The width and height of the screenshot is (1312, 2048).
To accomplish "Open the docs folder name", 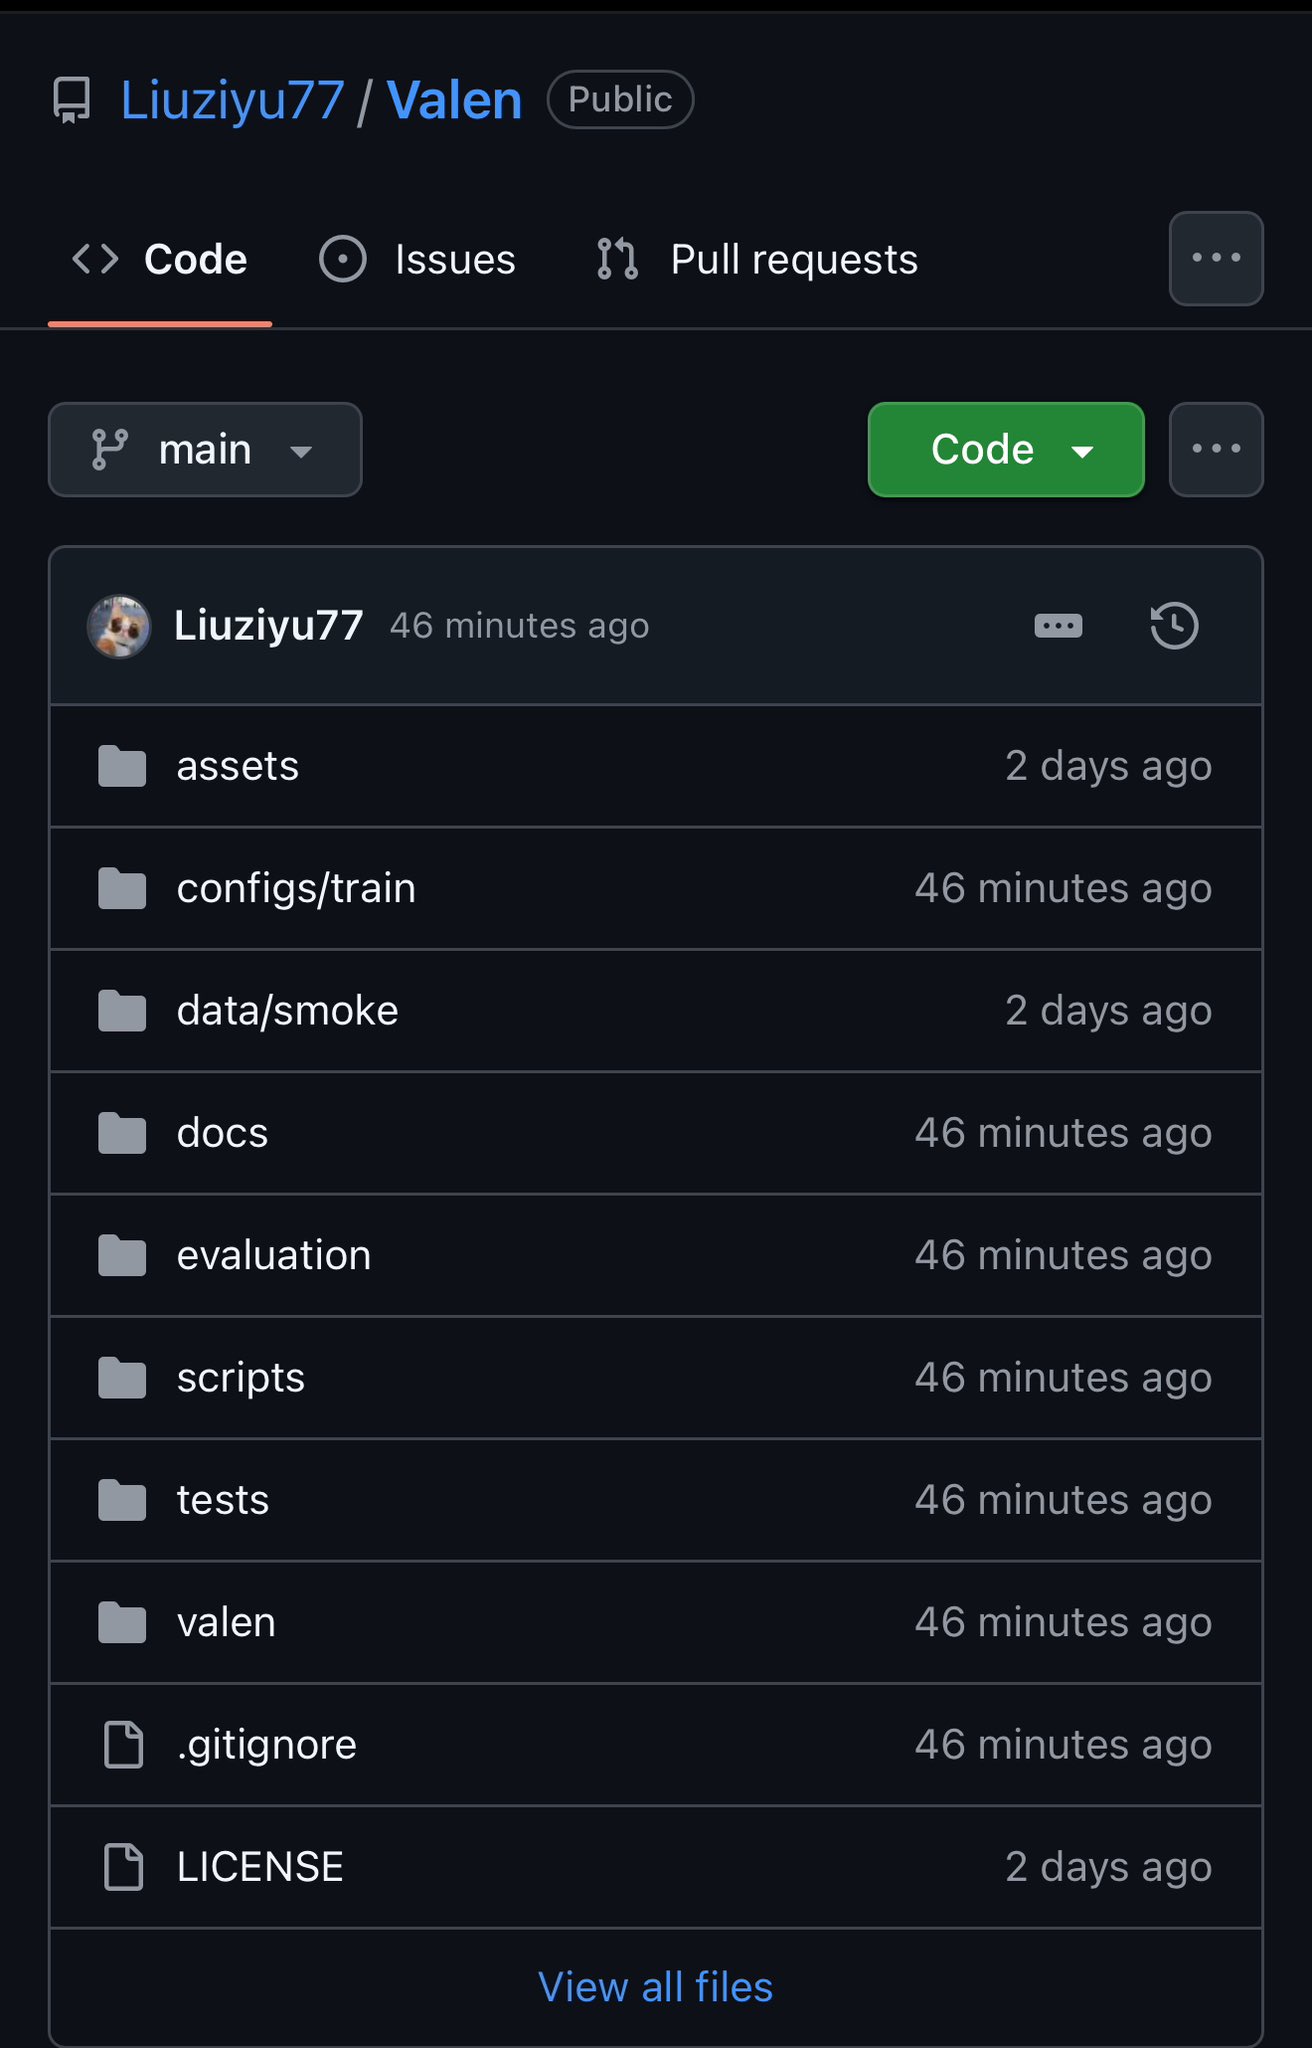I will click(222, 1133).
